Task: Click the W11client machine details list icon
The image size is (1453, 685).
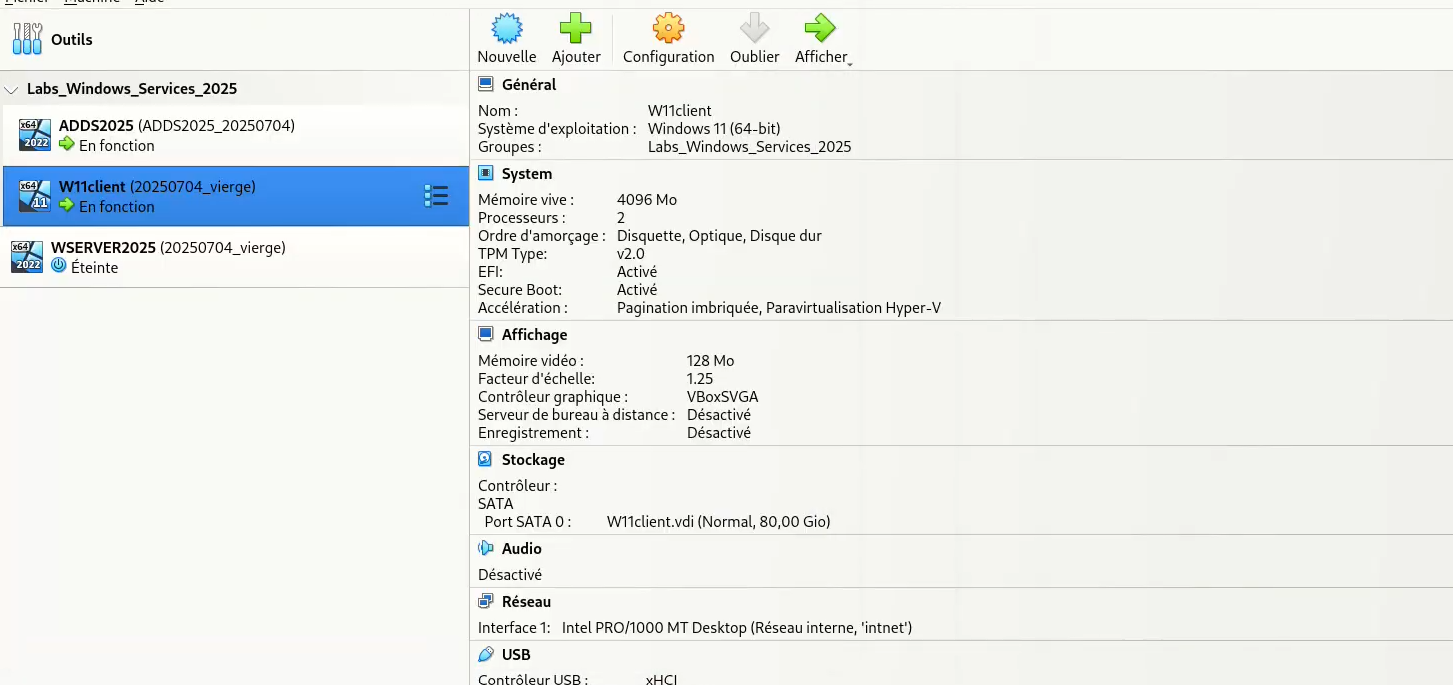Action: click(436, 196)
